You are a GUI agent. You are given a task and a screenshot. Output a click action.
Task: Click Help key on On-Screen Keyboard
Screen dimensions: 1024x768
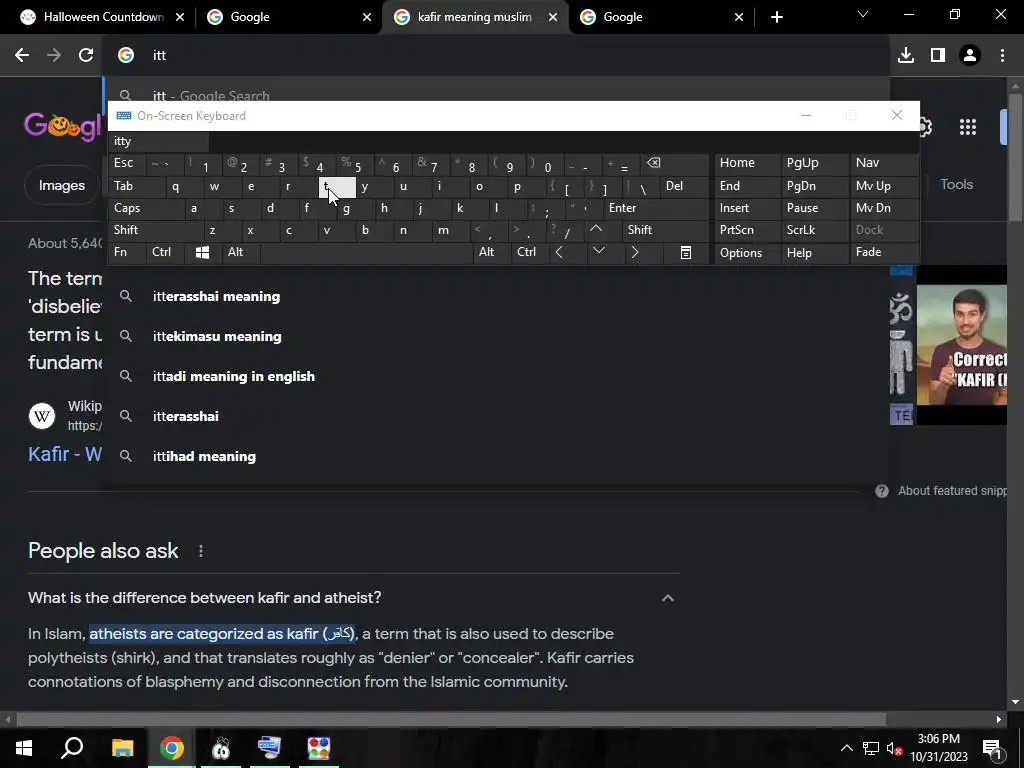tap(814, 253)
